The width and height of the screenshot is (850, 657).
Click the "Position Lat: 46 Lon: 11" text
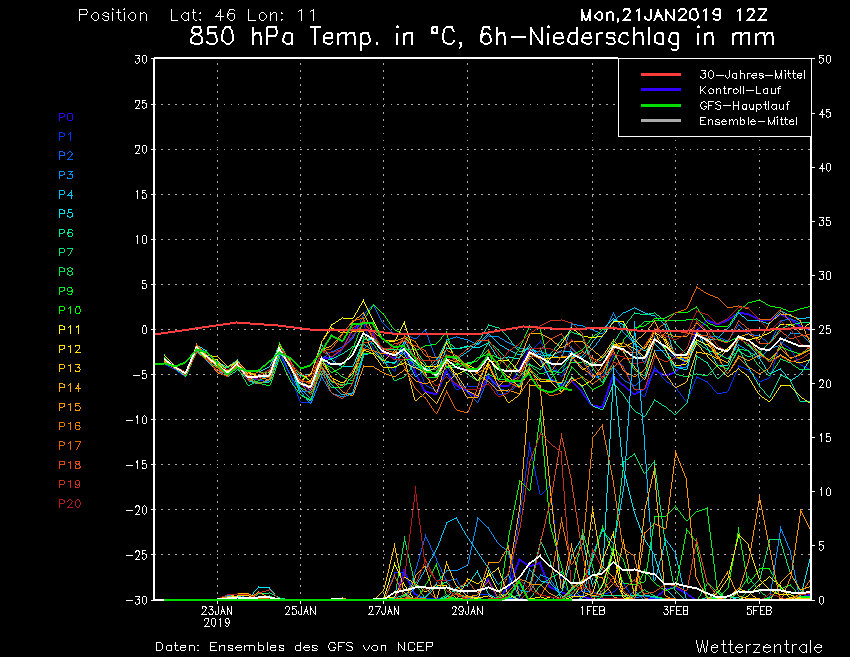pyautogui.click(x=197, y=15)
